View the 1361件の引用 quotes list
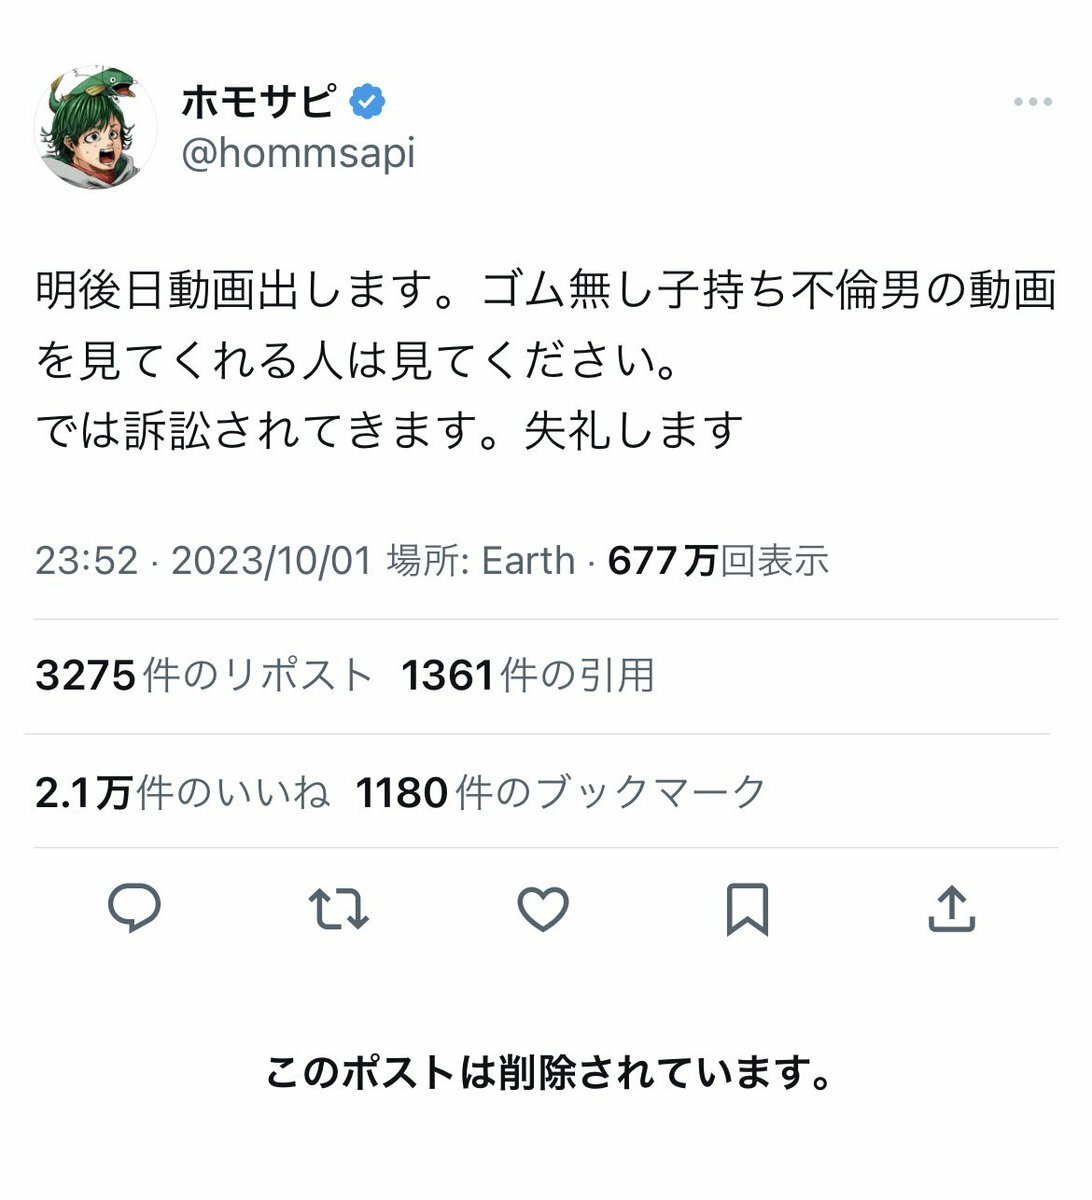 click(x=528, y=676)
